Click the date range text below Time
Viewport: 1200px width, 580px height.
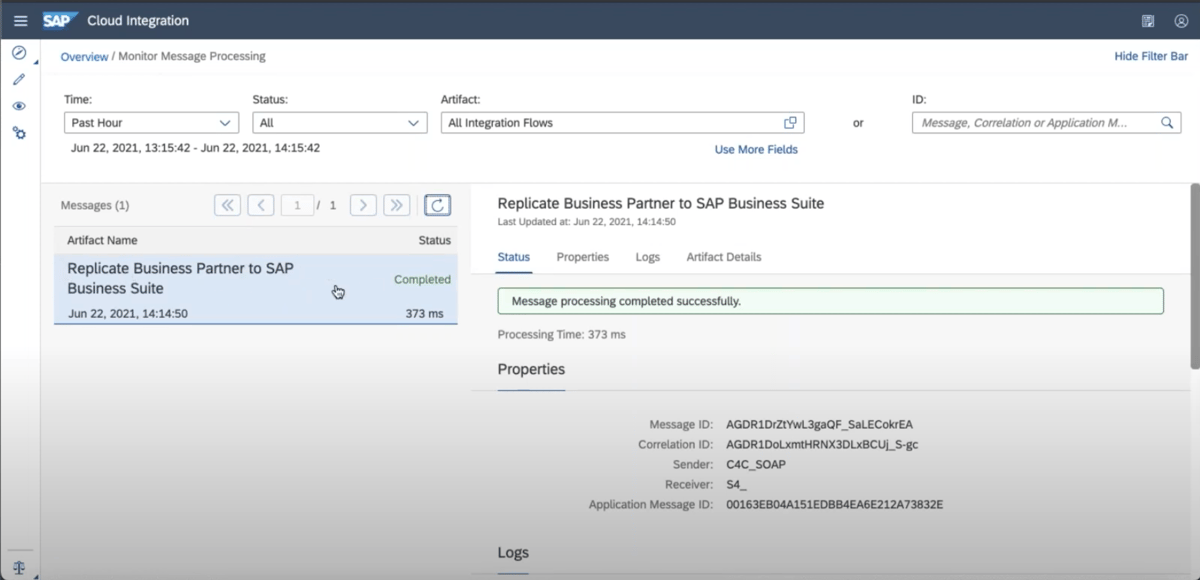coord(195,148)
